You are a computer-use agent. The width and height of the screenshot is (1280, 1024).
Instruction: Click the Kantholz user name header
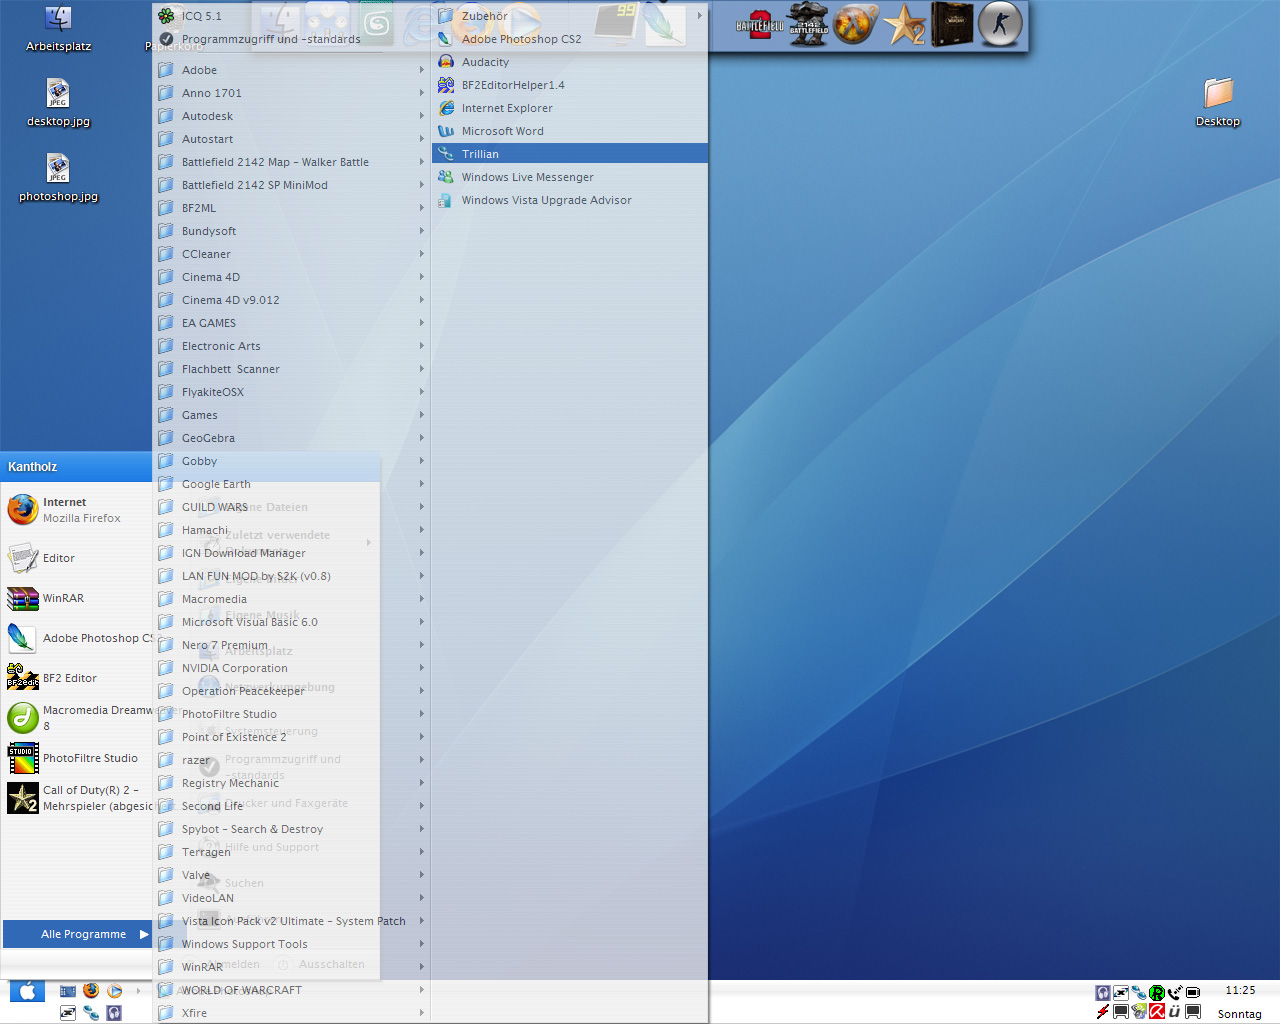33,467
